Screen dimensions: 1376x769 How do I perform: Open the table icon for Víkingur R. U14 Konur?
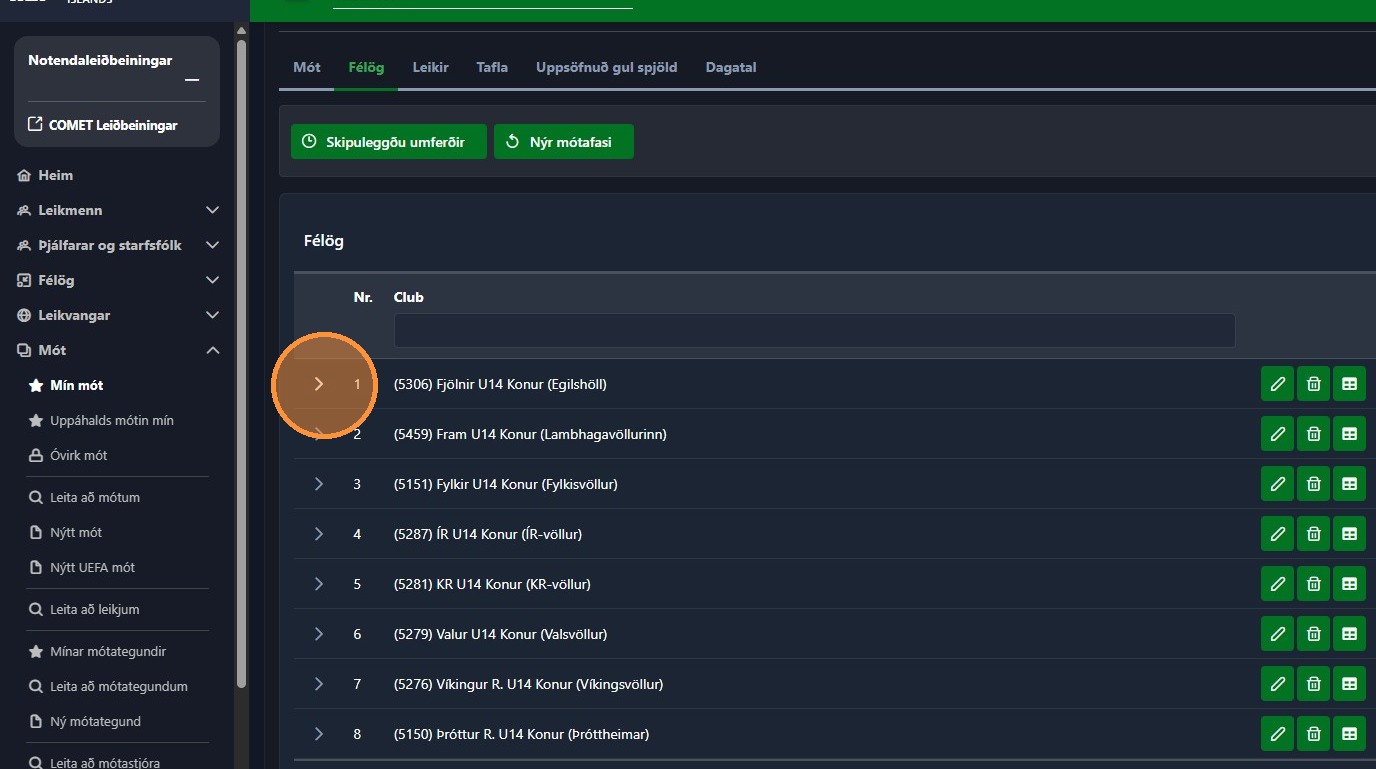(x=1349, y=684)
